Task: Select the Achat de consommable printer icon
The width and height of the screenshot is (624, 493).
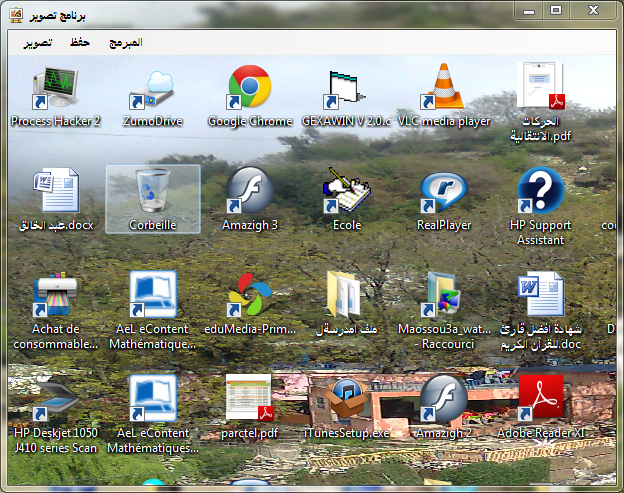Action: pyautogui.click(x=56, y=295)
